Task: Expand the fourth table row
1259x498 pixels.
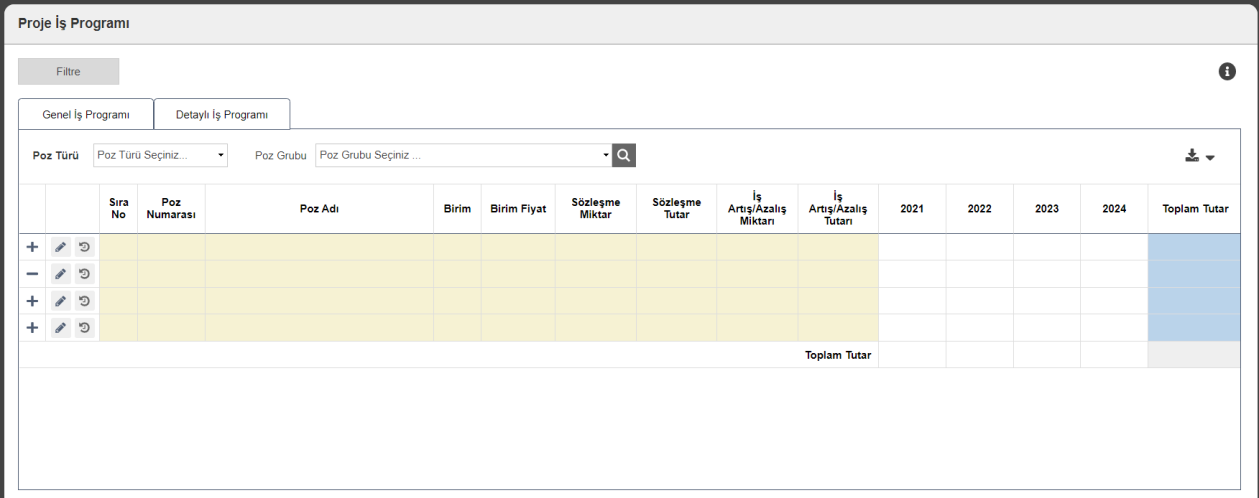Action: tap(32, 328)
